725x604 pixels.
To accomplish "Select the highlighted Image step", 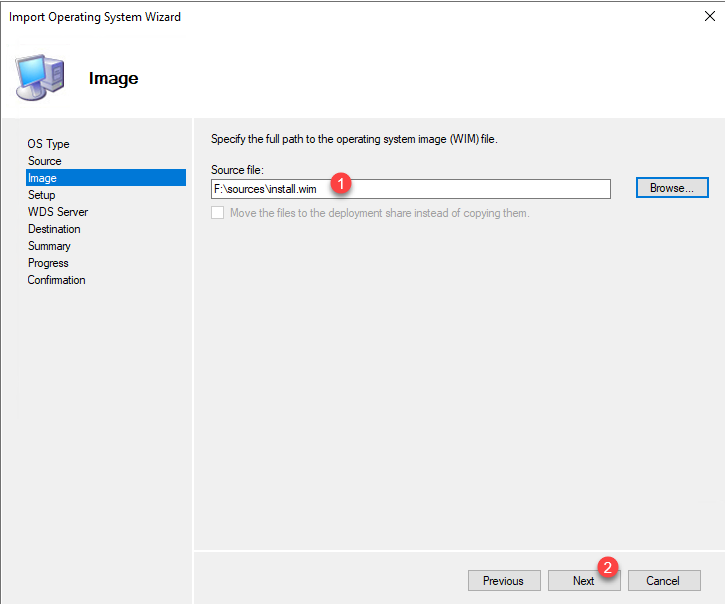I will (x=42, y=178).
